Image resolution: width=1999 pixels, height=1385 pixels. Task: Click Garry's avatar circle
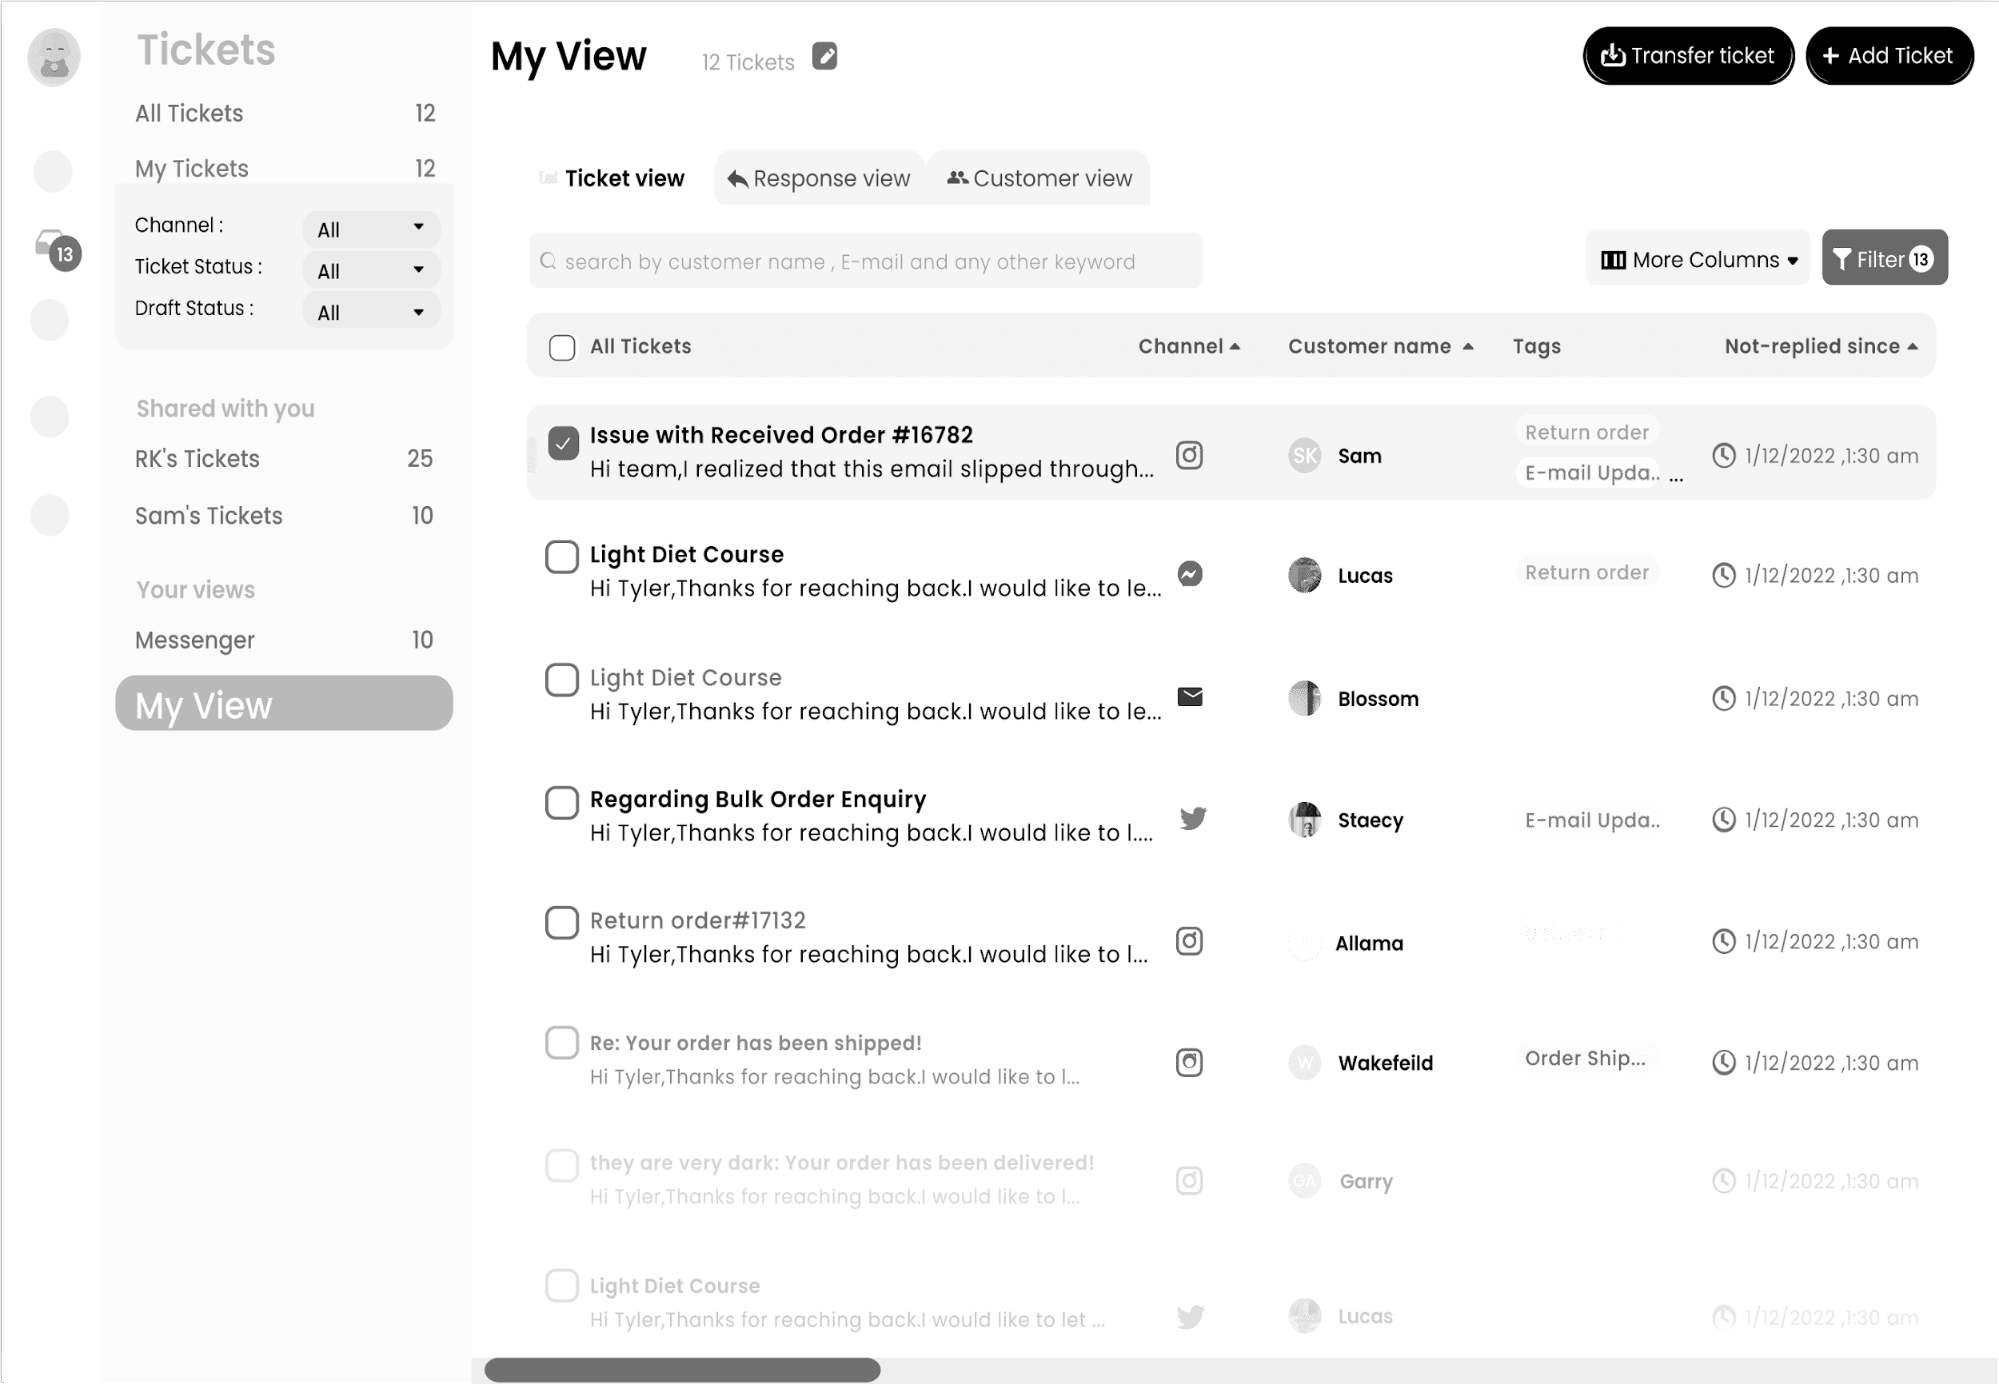tap(1305, 1181)
